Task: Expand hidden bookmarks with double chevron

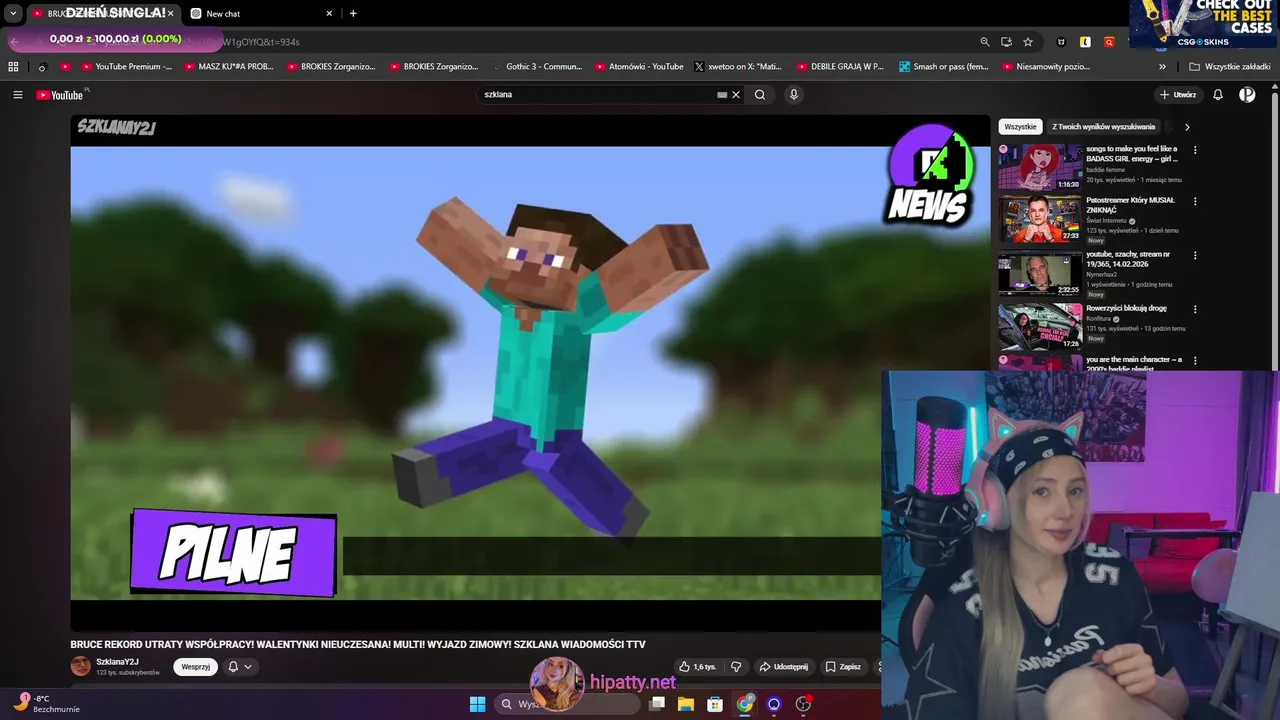Action: [x=1162, y=67]
